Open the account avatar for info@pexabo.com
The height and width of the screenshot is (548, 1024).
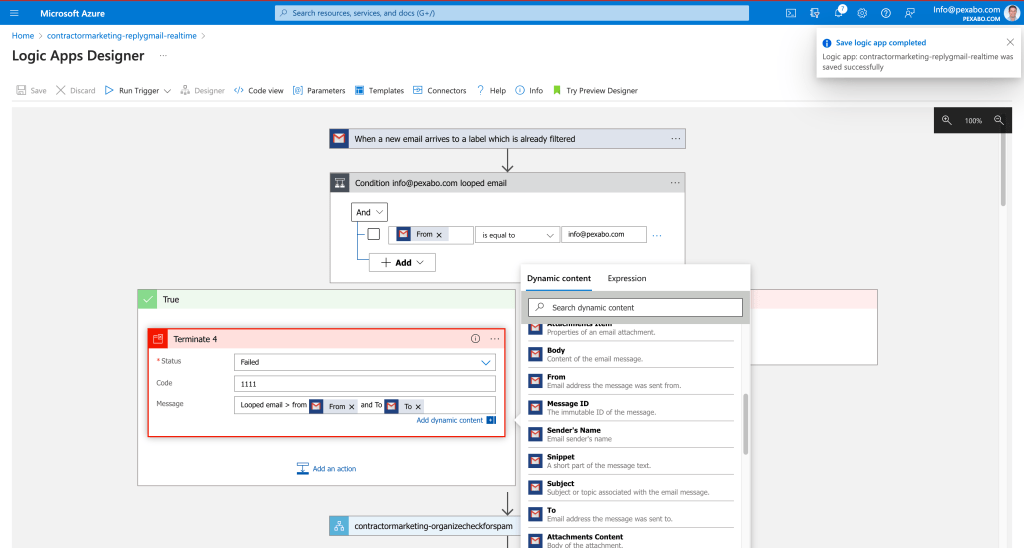tap(1012, 13)
